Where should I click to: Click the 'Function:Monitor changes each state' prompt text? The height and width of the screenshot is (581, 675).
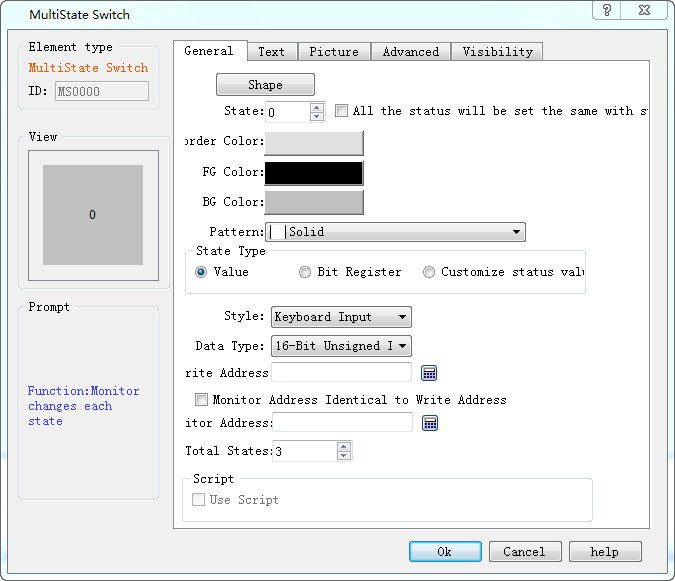coord(84,406)
